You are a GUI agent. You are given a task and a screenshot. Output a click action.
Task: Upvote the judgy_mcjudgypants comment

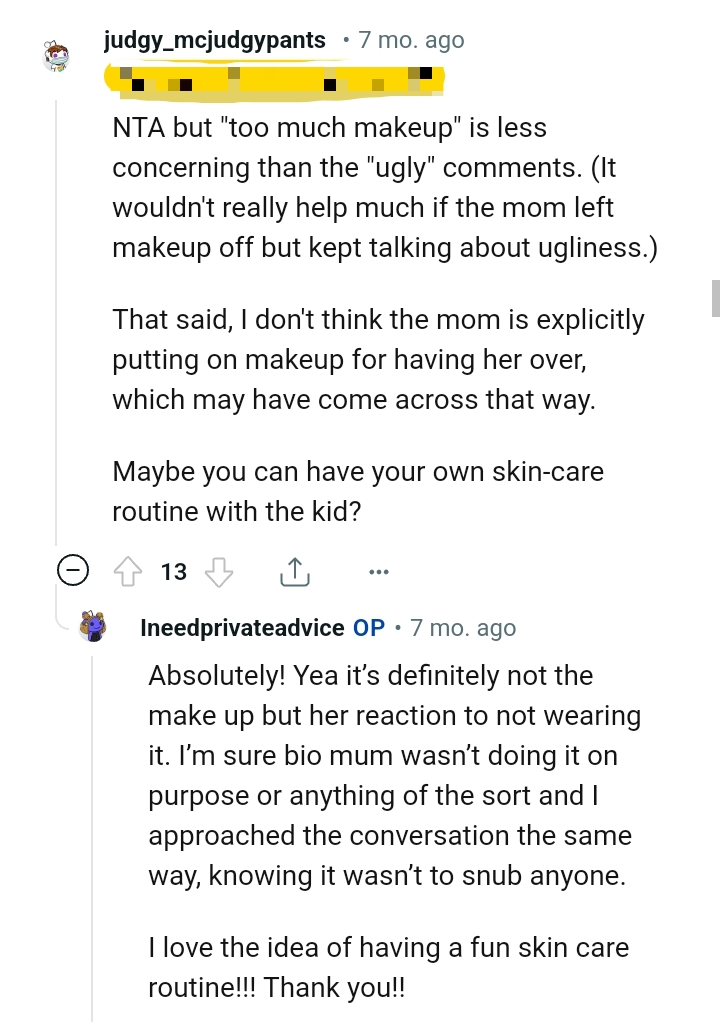128,572
